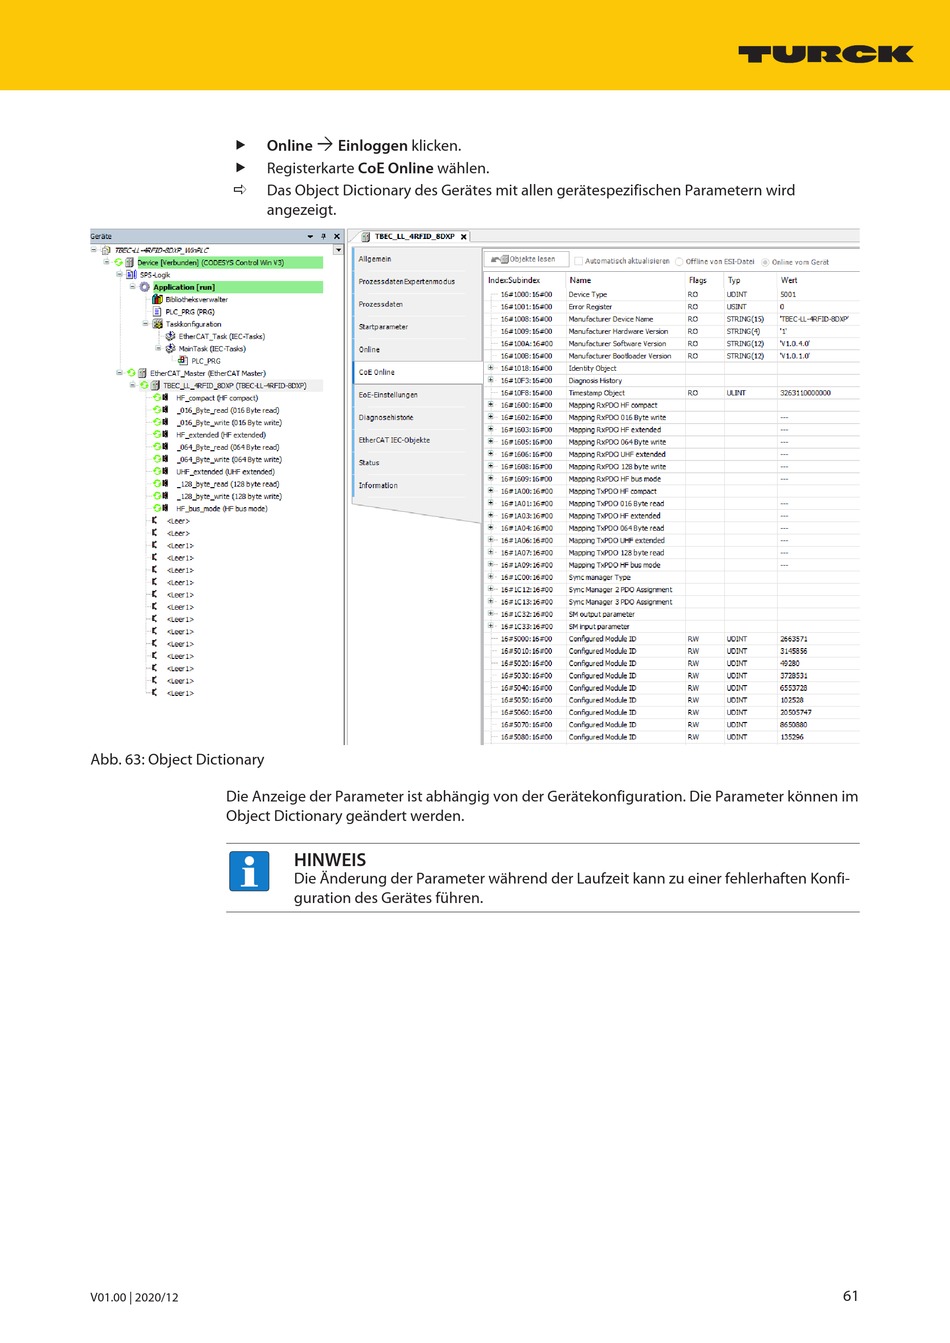
Task: Click the HF_compact module icon
Action: coord(165,398)
